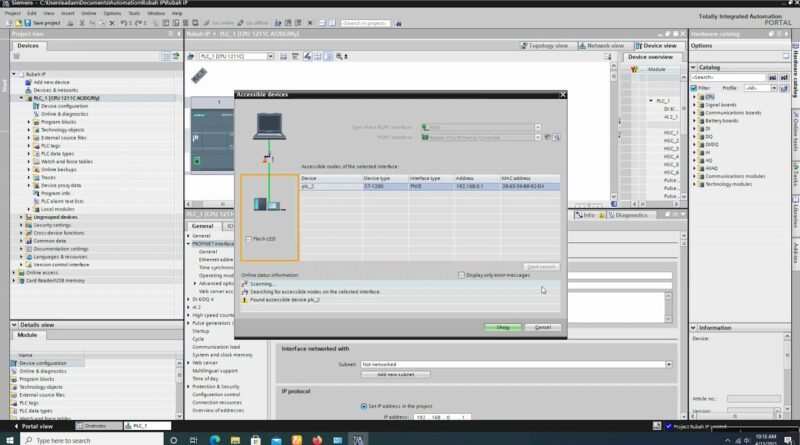Click the Cancel button in dialog
This screenshot has height=445, width=800.
(x=543, y=327)
